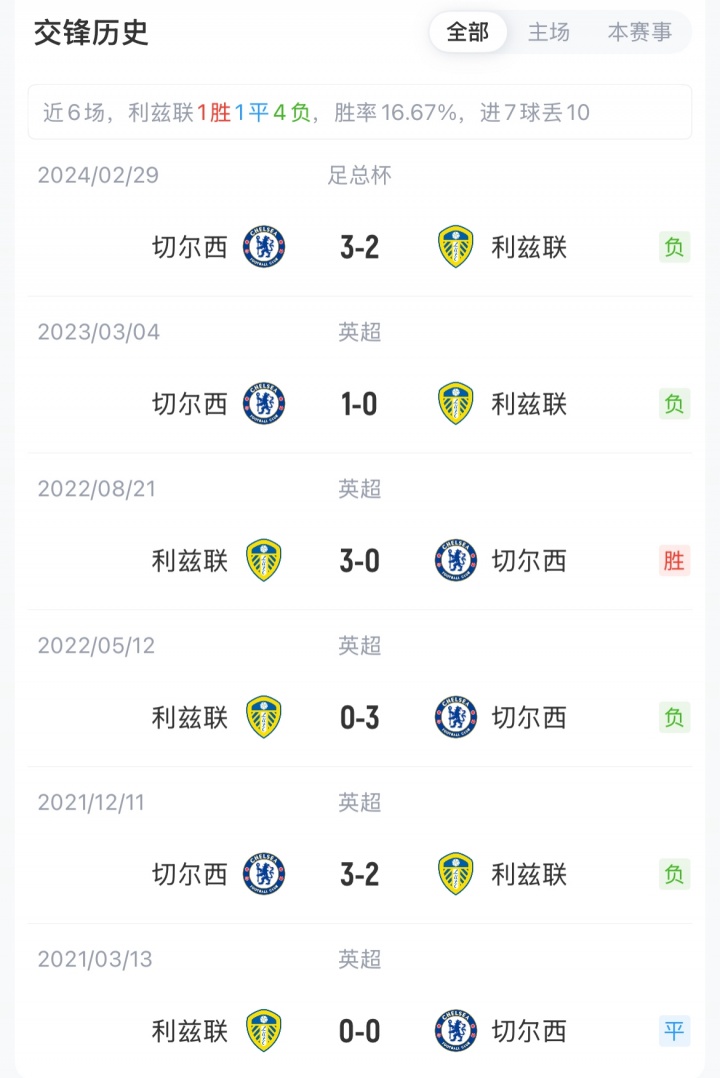Click the 0-0 score from 2021/03/13
Image resolution: width=720 pixels, height=1078 pixels.
point(360,1031)
